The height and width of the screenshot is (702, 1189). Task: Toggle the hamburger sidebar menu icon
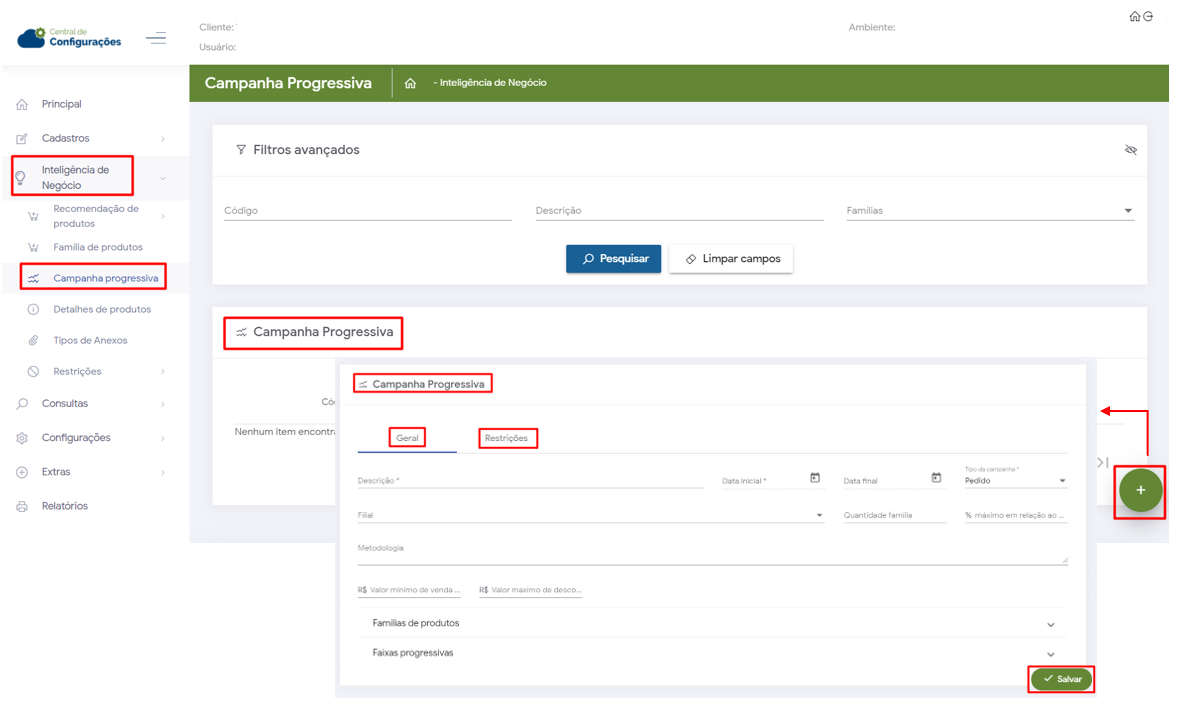click(156, 39)
